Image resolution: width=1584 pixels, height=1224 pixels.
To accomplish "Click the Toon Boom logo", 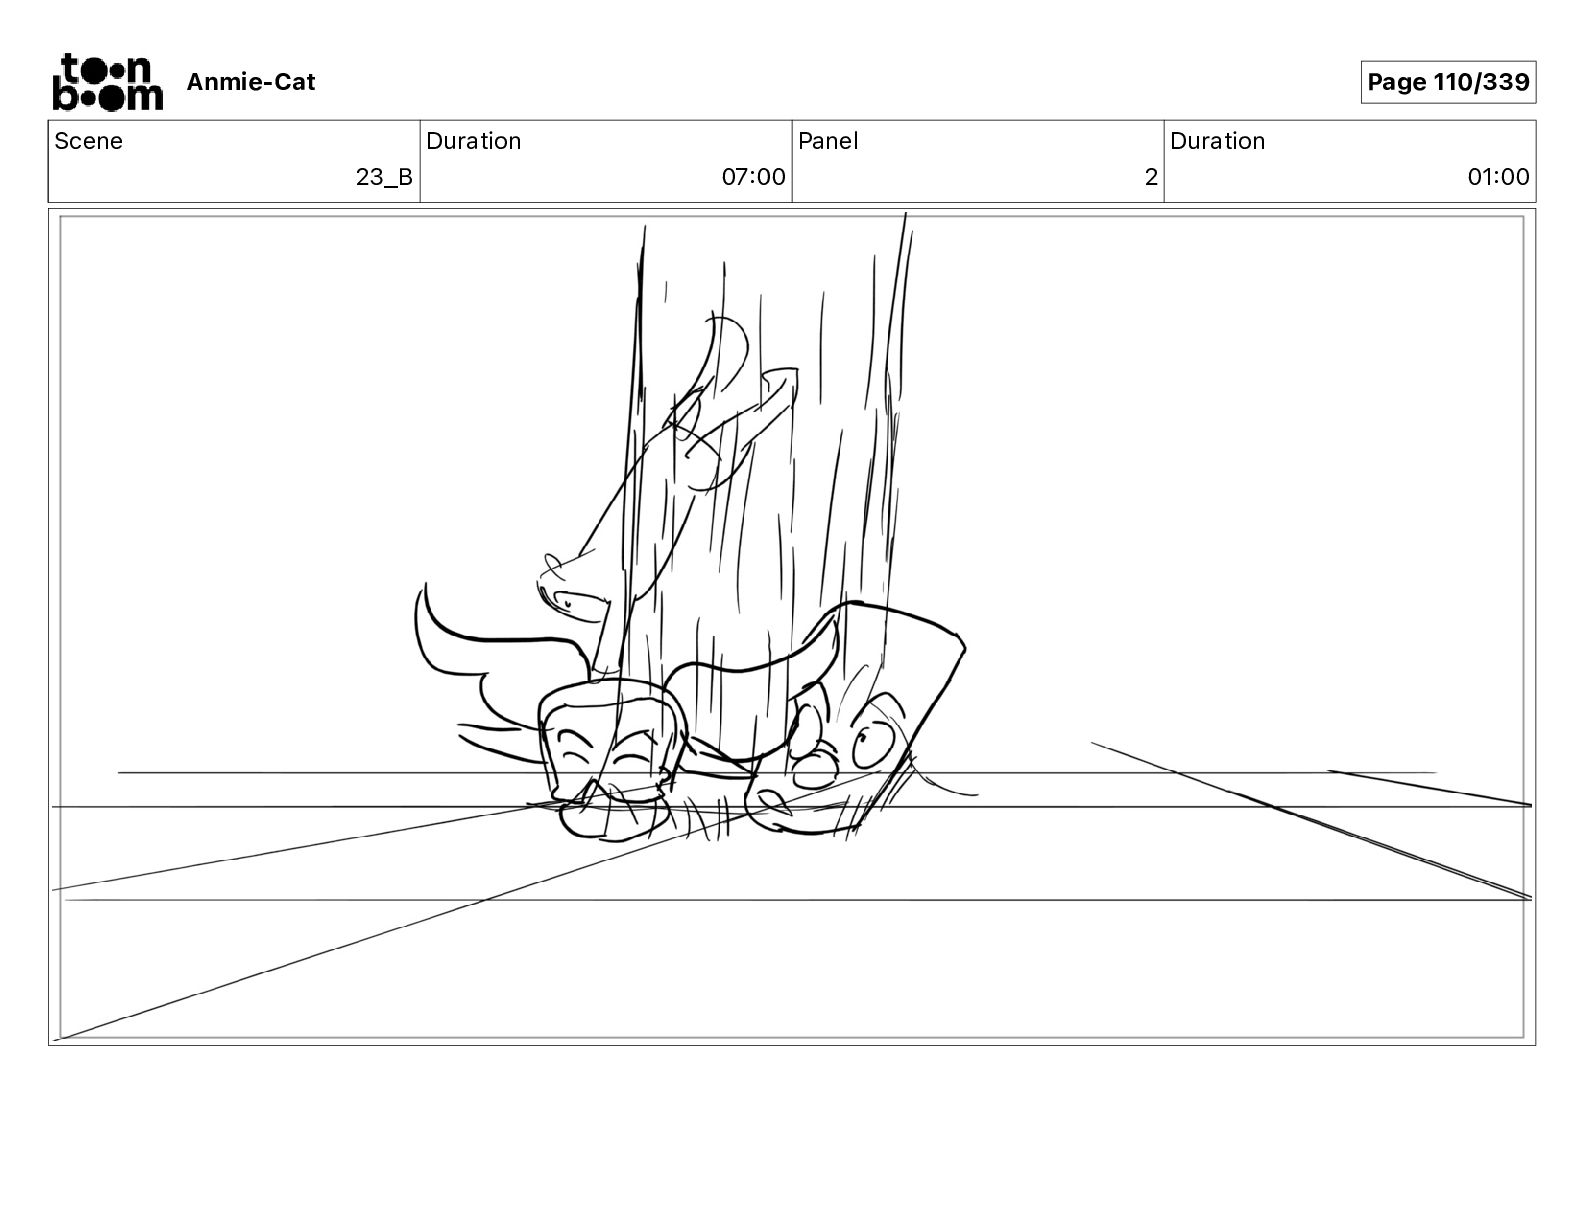I will coord(107,81).
